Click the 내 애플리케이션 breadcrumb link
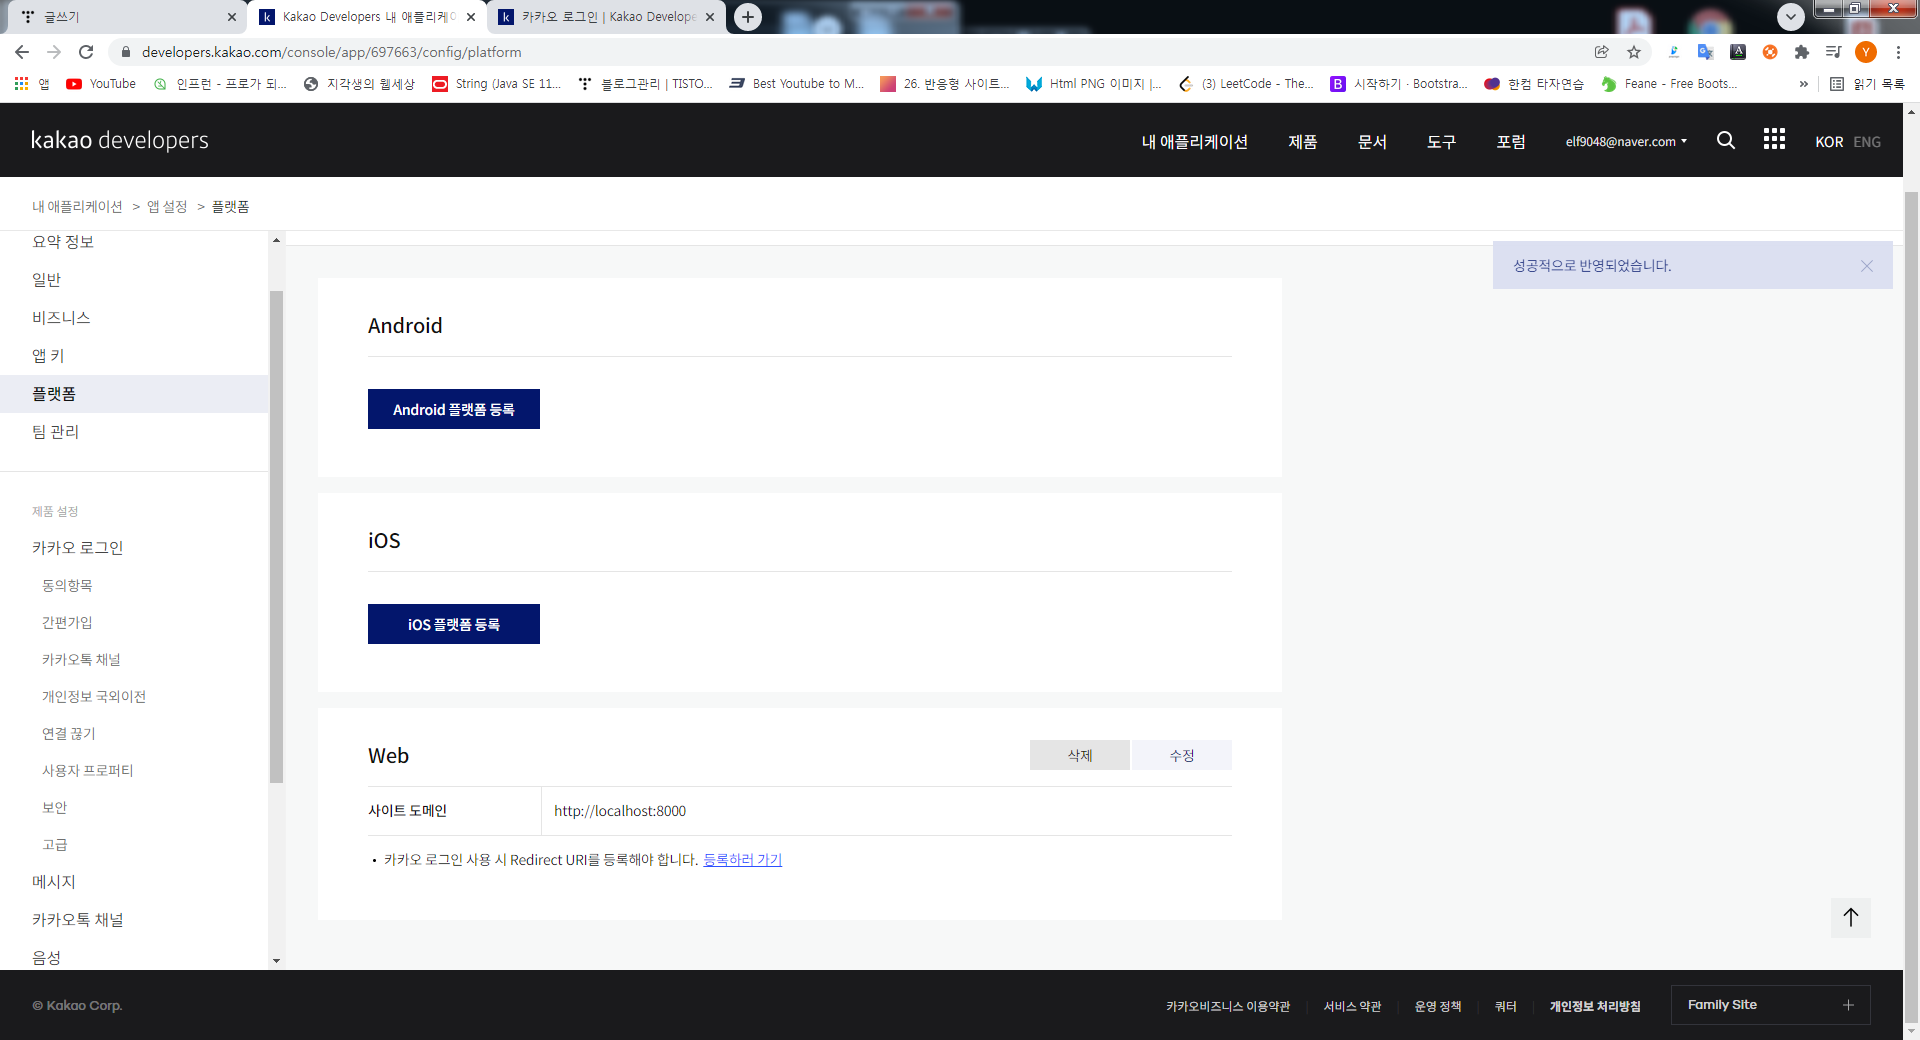Screen dimensions: 1920x1040 tap(77, 207)
